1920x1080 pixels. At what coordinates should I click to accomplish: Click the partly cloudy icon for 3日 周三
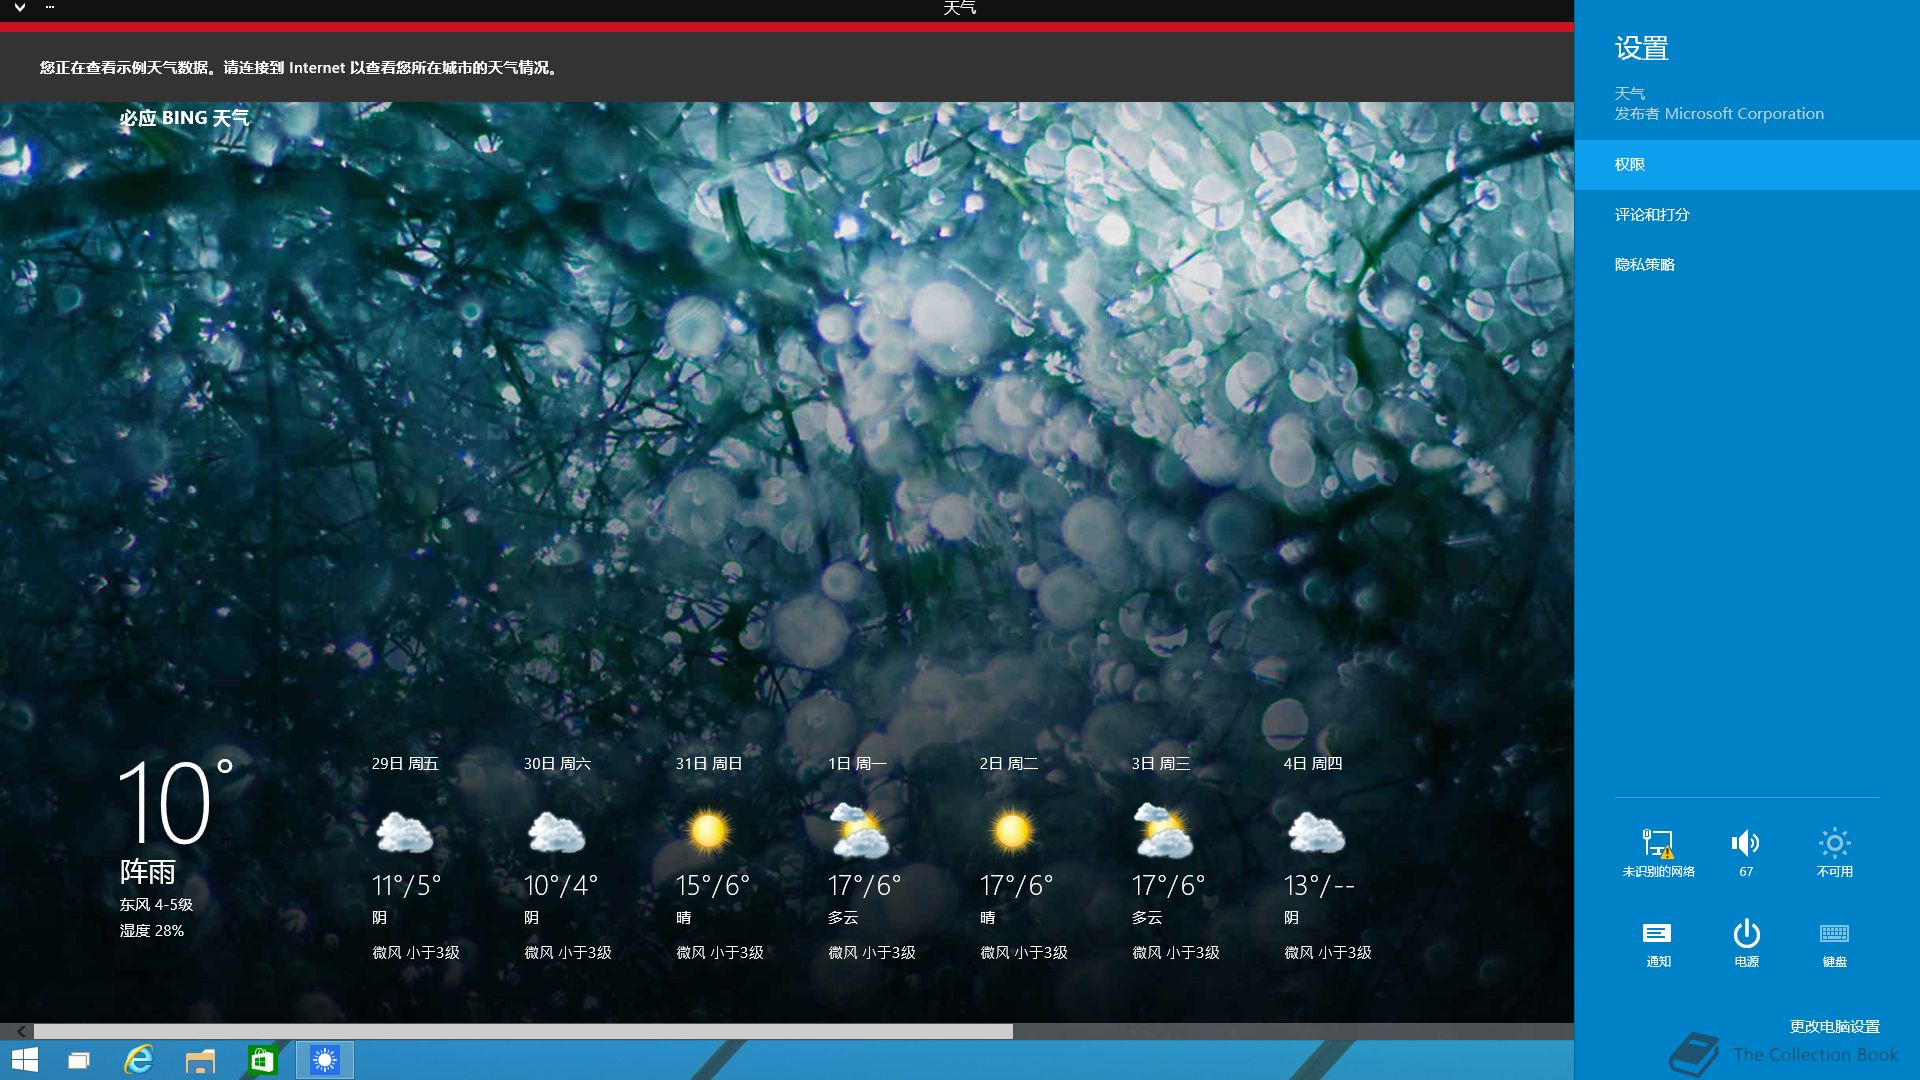point(1164,831)
